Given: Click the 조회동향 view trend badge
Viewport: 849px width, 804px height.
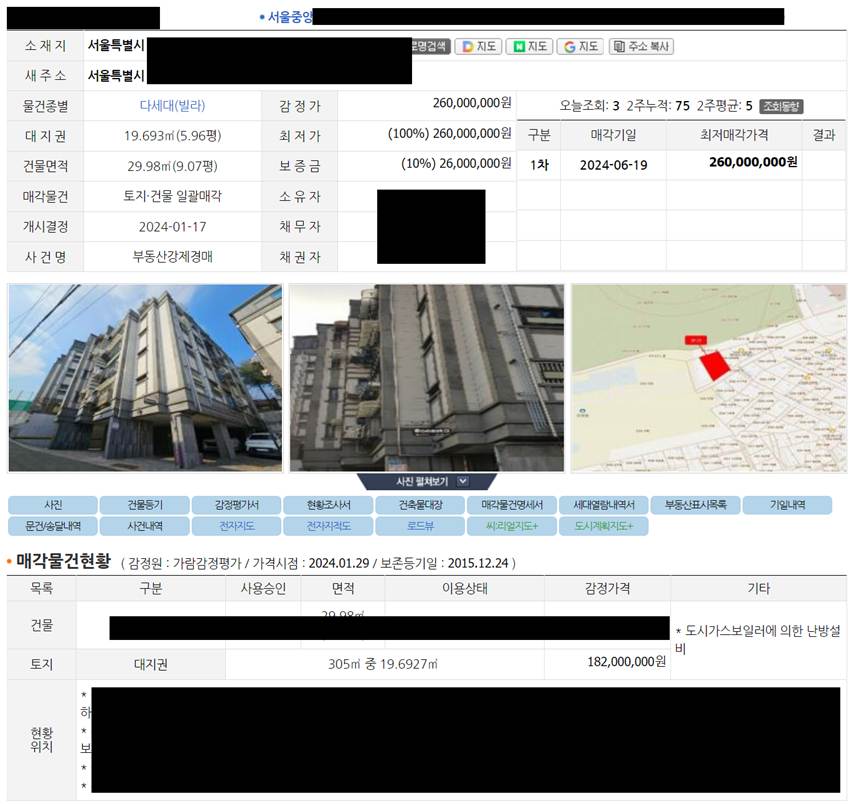Looking at the screenshot, I should [781, 106].
